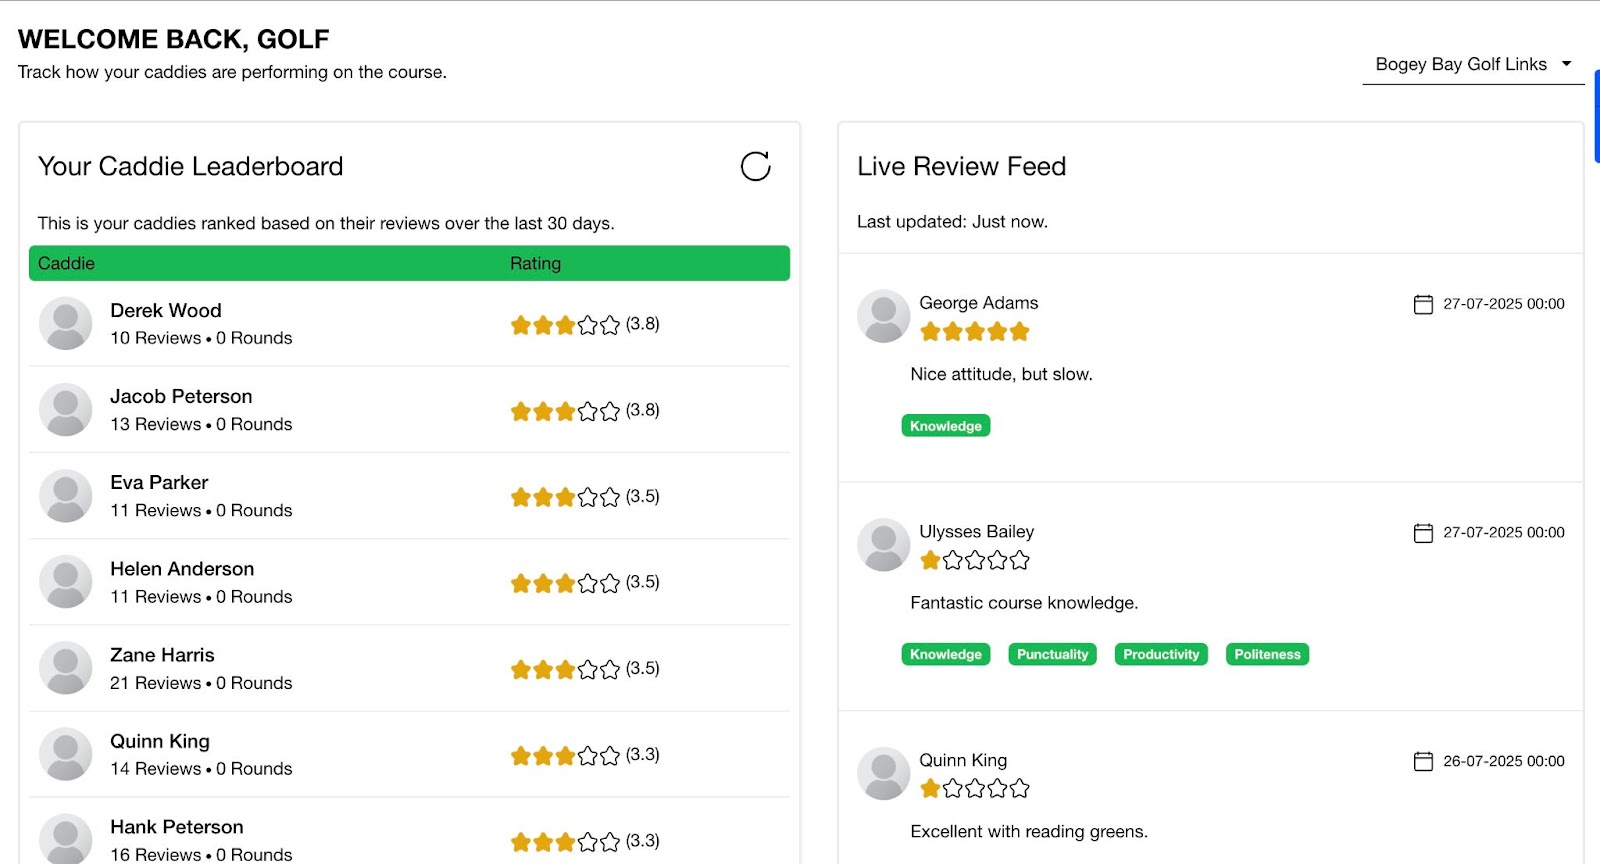Open Eva Parker's caddie row
Image resolution: width=1600 pixels, height=864 pixels.
tap(159, 483)
